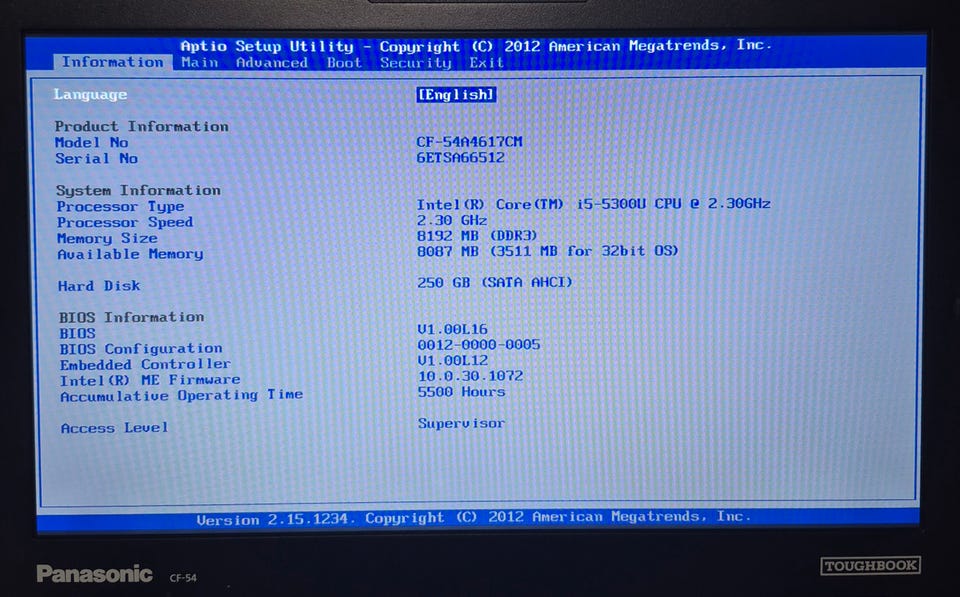Go to the Boot tab
Image resolution: width=960 pixels, height=597 pixels.
click(344, 62)
